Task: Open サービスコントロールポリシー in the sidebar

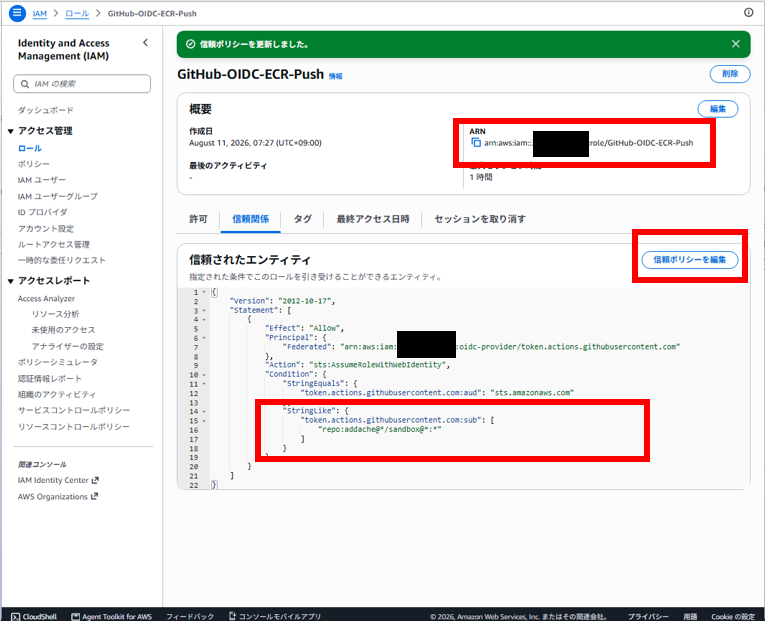Action: click(x=74, y=410)
